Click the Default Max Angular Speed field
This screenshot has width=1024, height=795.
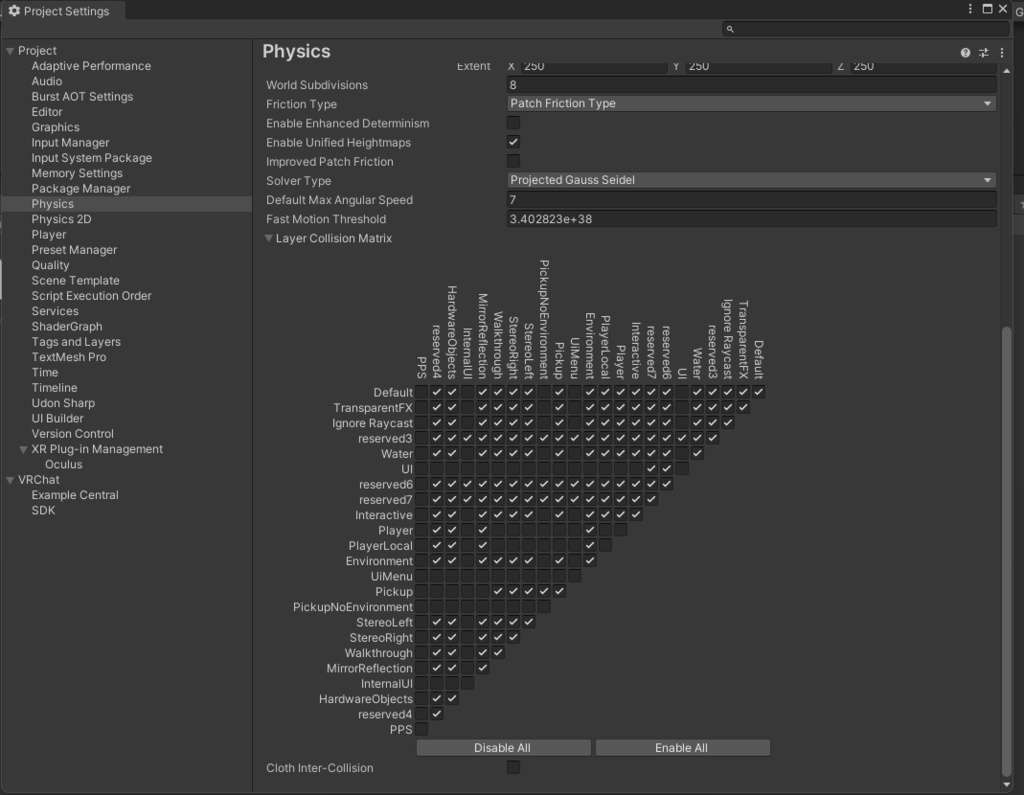pos(752,199)
